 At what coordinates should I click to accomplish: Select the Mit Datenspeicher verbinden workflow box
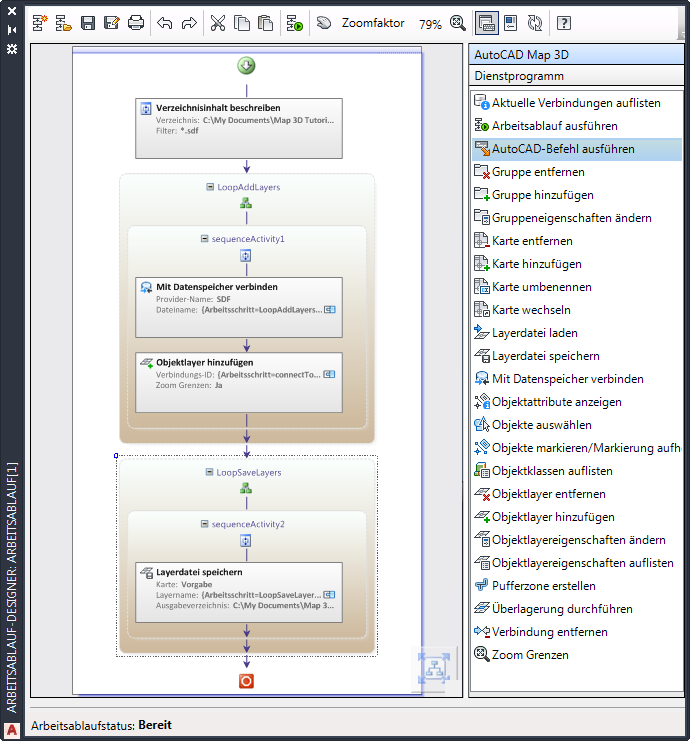pyautogui.click(x=239, y=307)
